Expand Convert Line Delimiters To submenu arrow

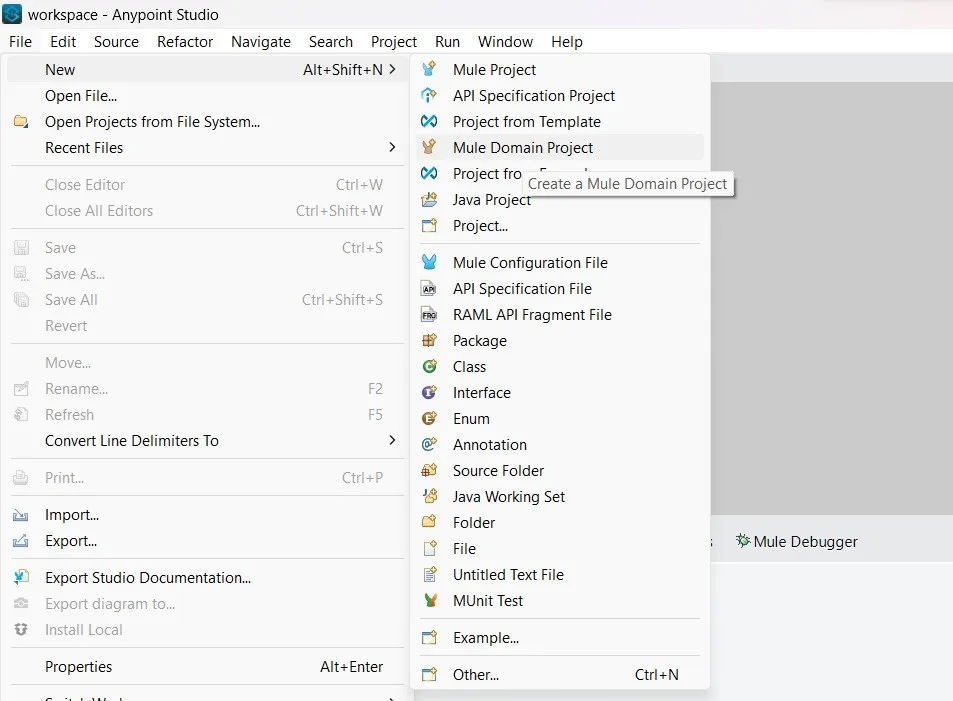point(392,440)
